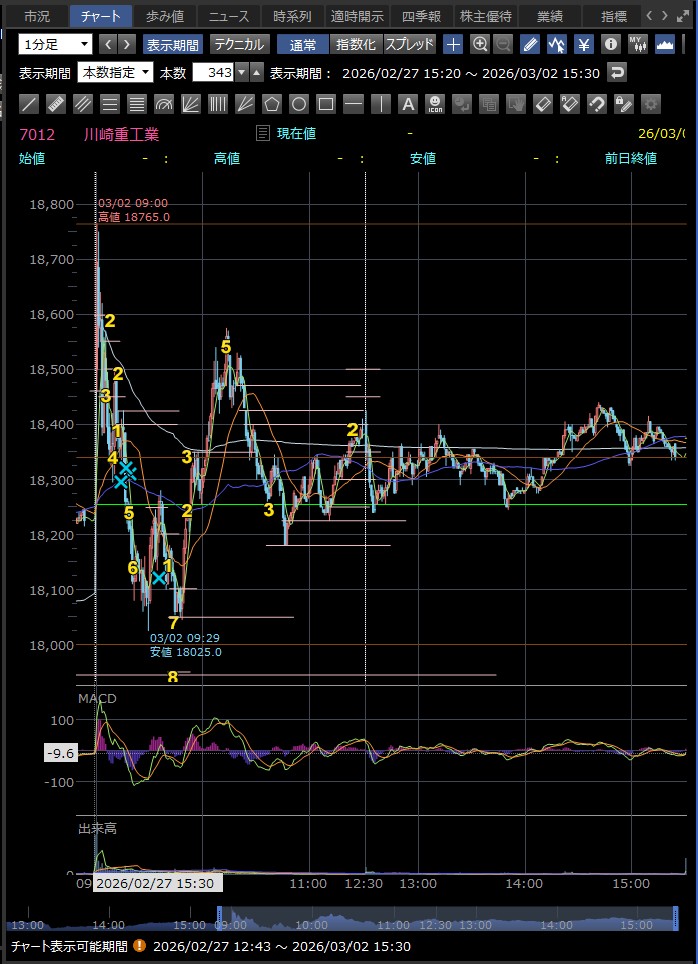Open the 1分足 timeframe dropdown

coord(56,44)
